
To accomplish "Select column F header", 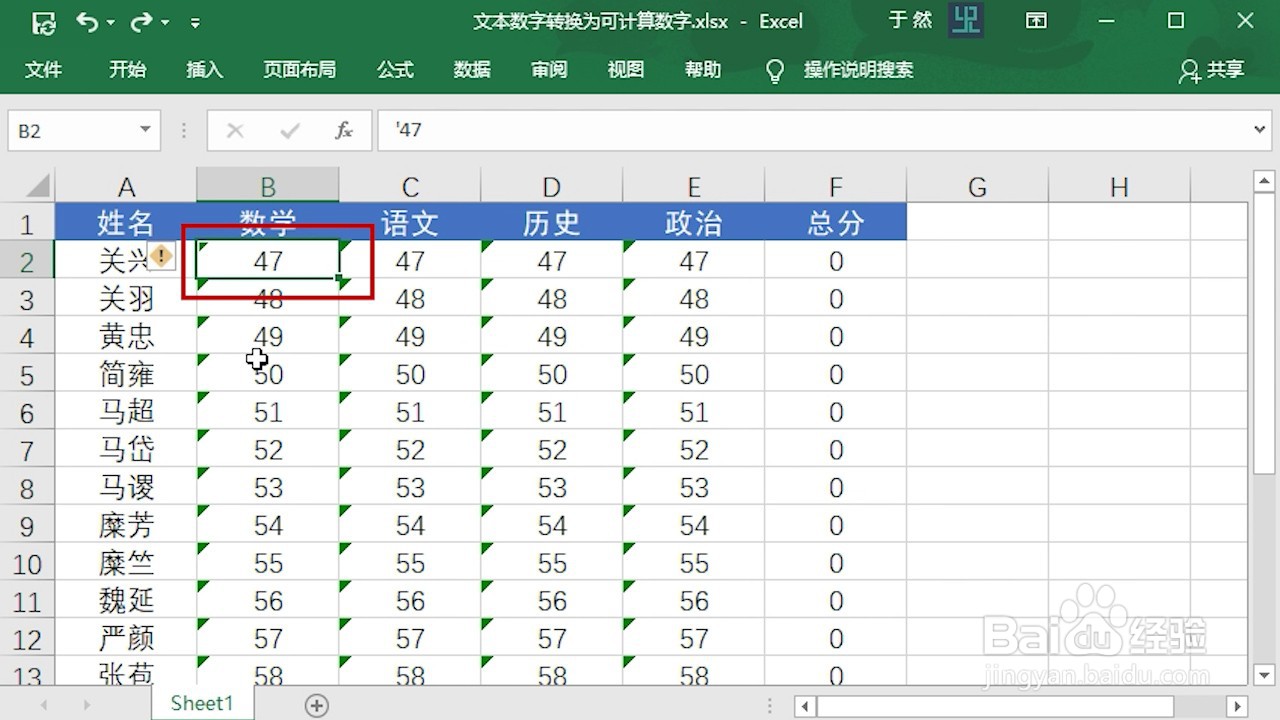I will point(836,187).
